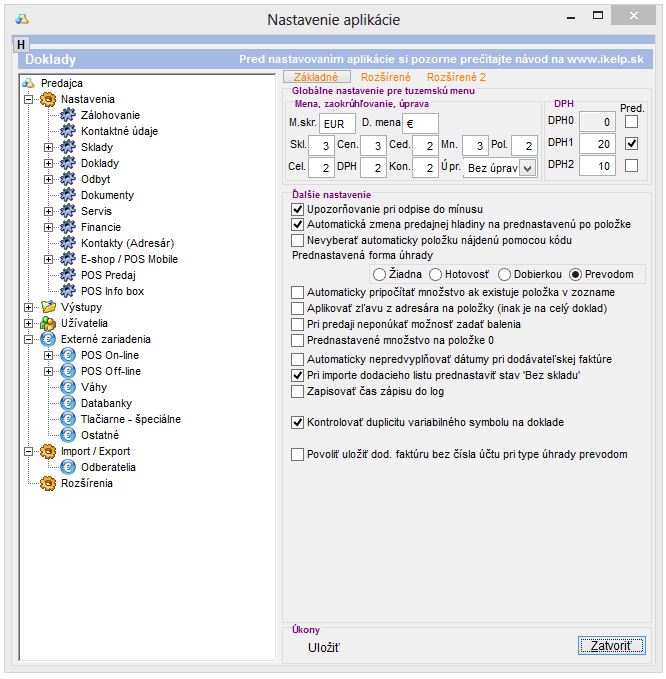
Task: Click the gear icon beside Kontaktné údaje
Action: (68, 132)
